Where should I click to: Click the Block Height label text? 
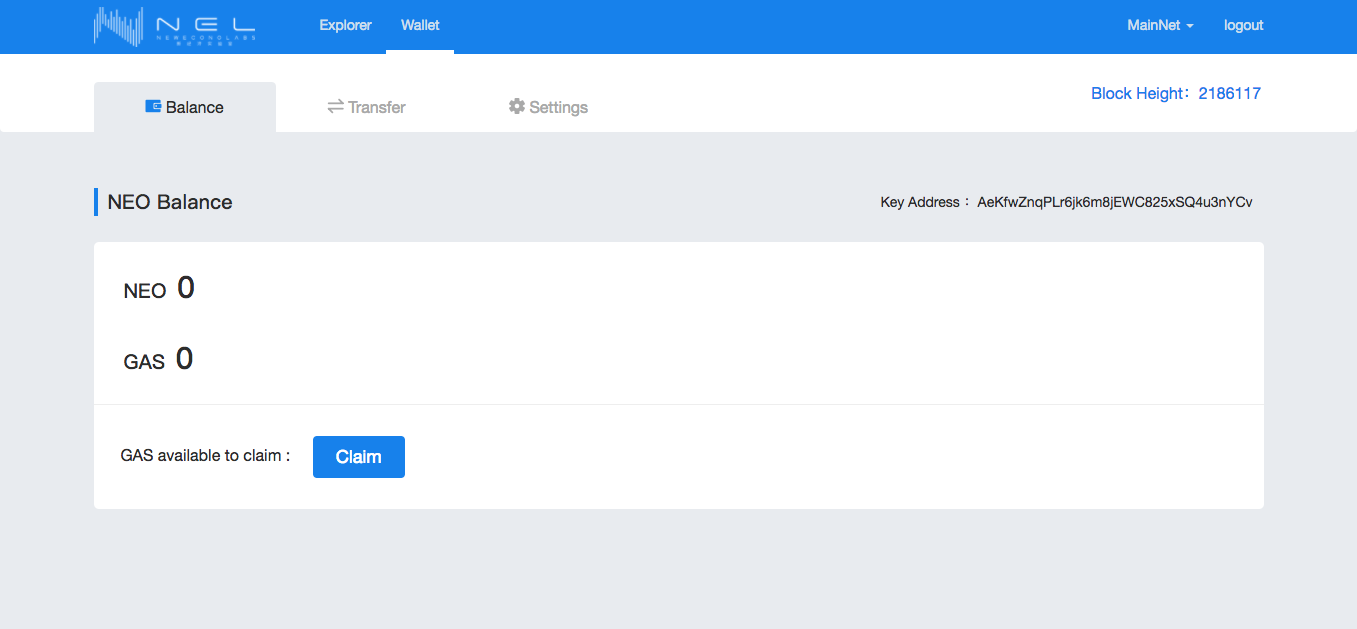[x=1137, y=93]
